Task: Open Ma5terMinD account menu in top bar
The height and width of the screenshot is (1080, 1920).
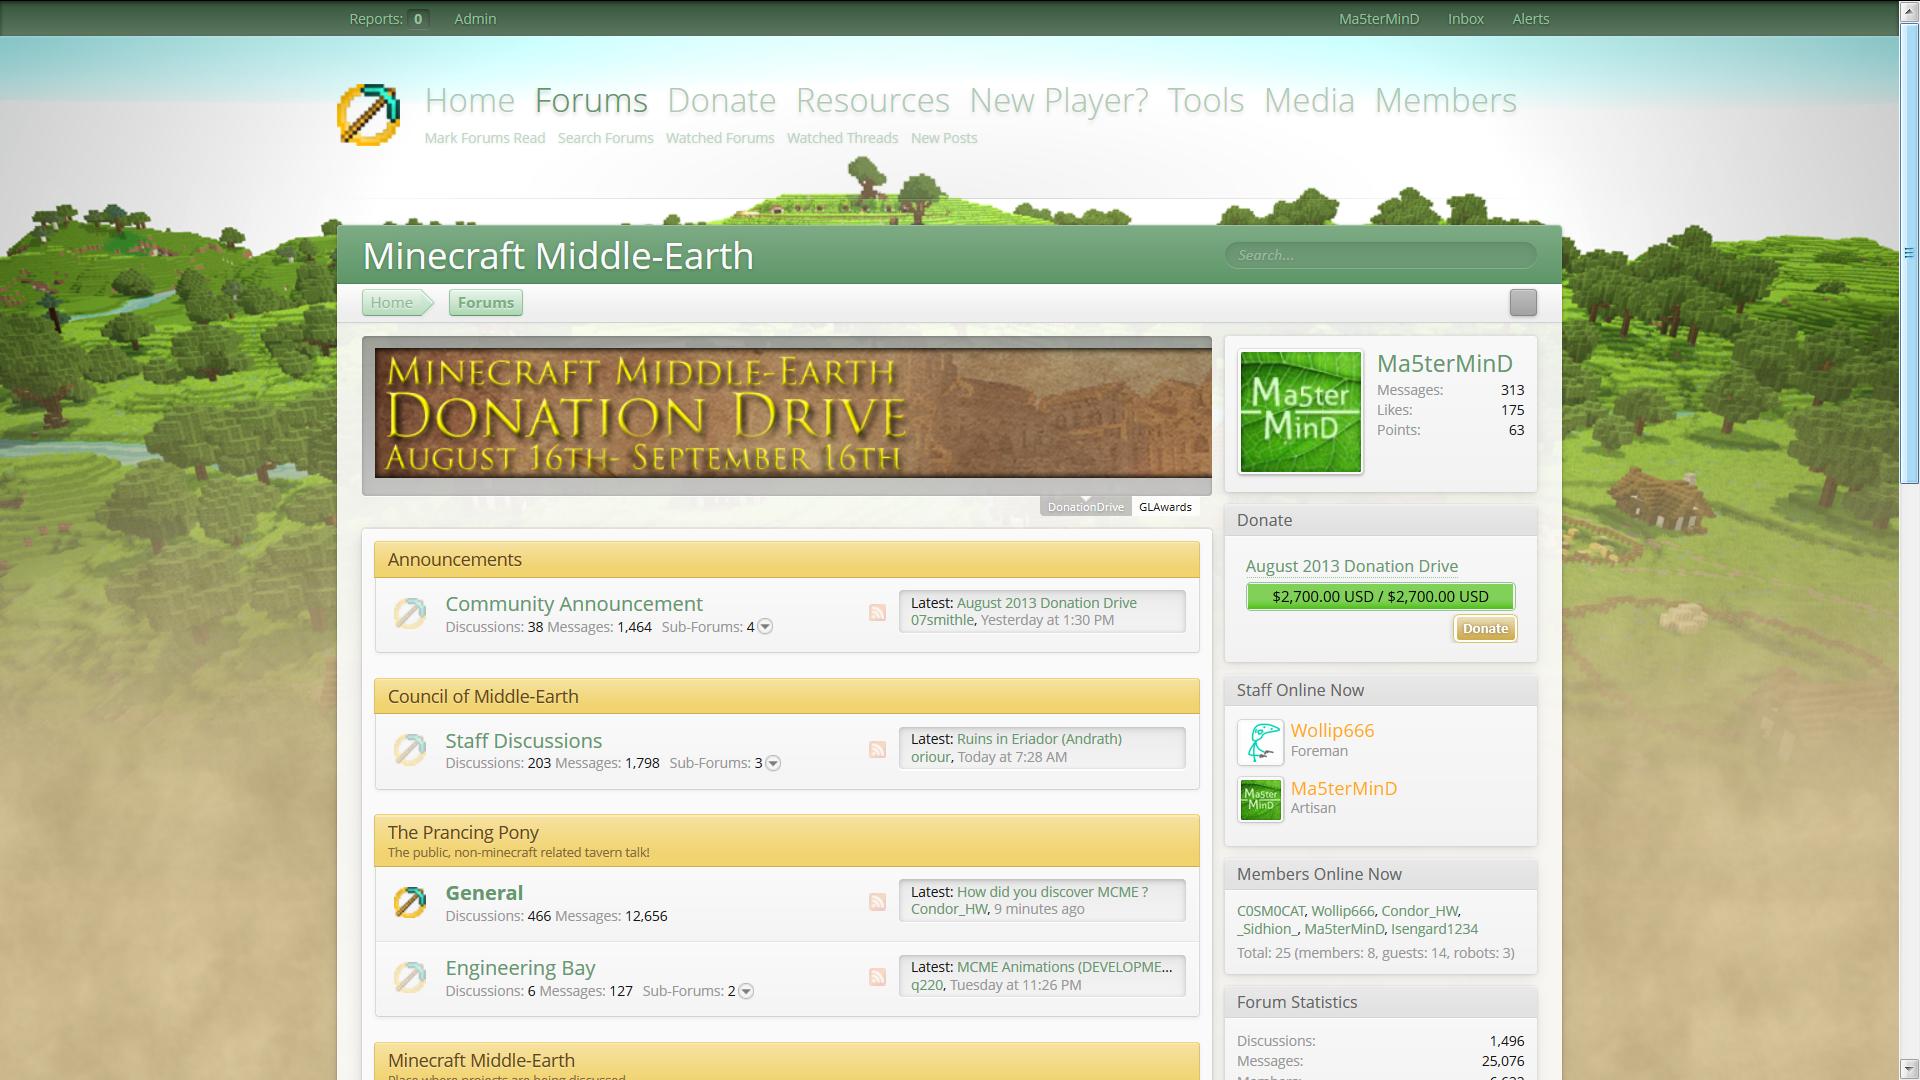Action: [1379, 19]
